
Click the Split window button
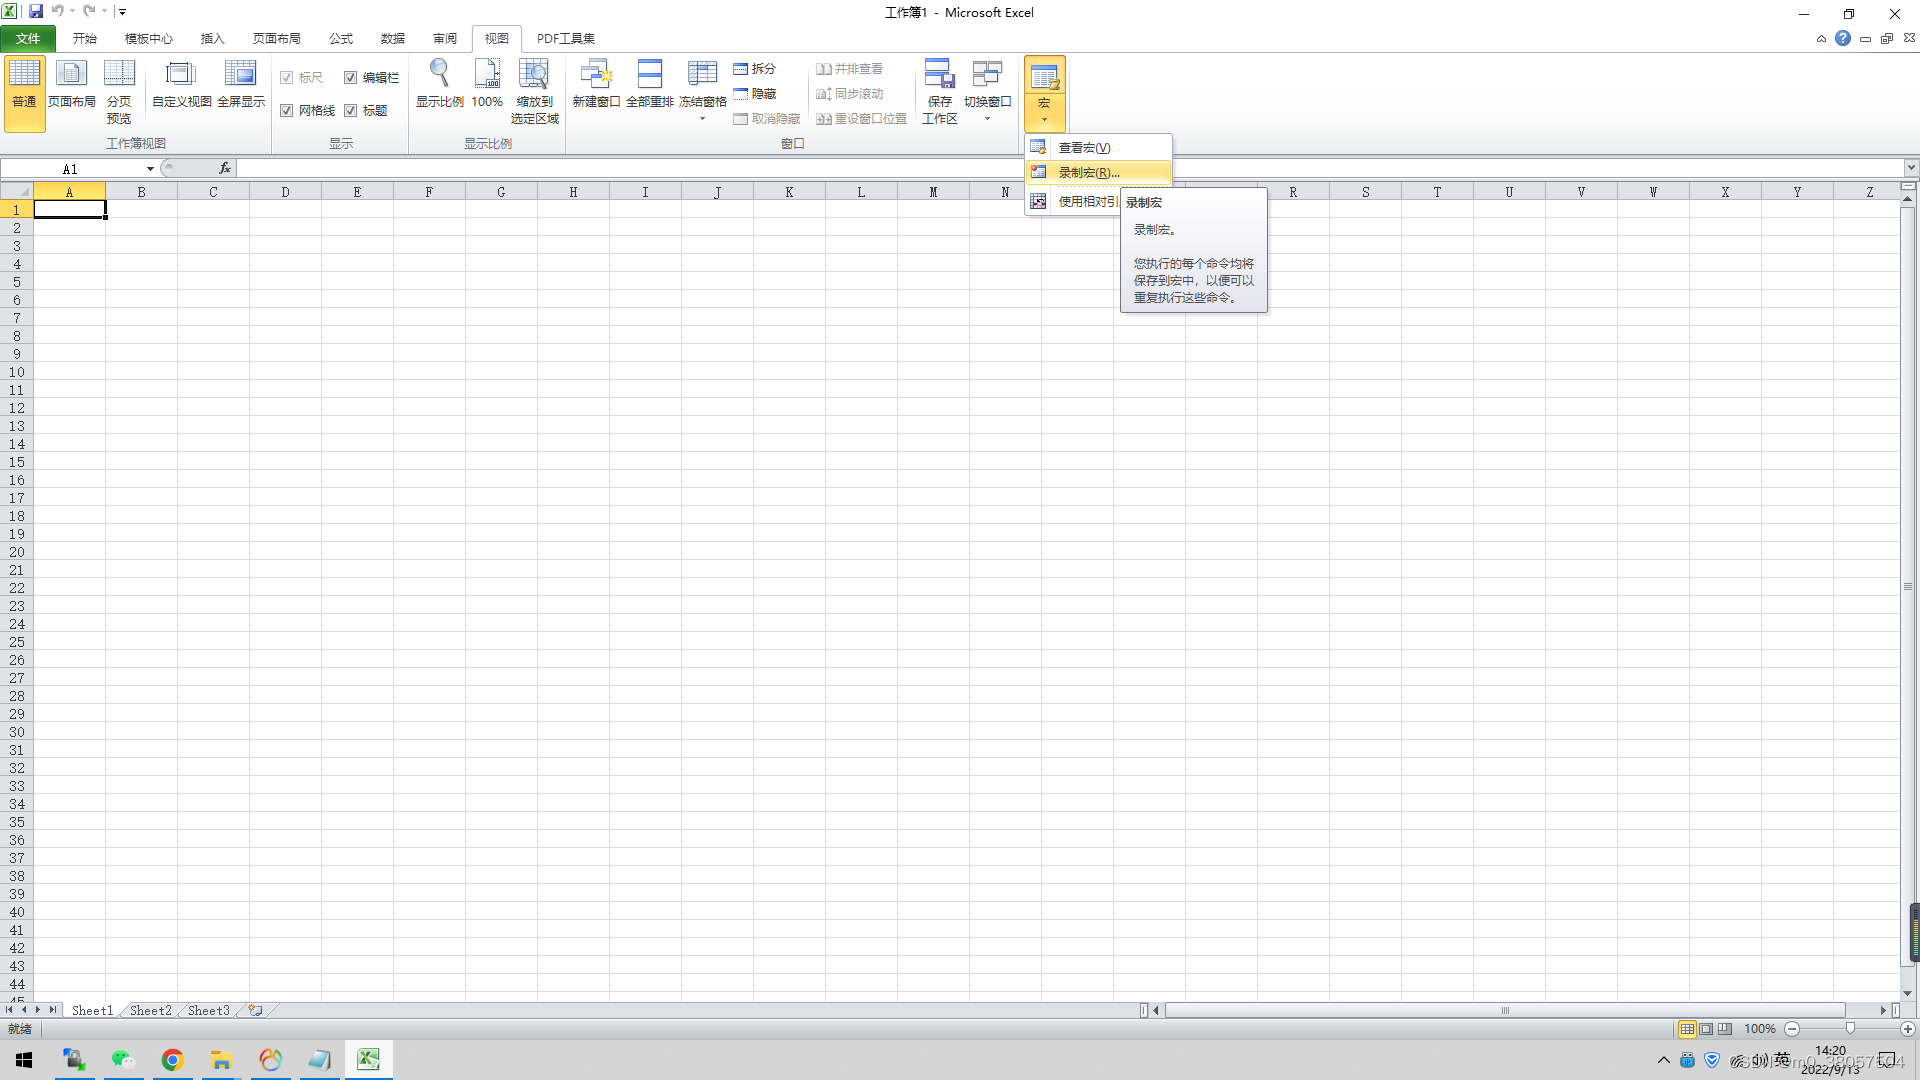(x=755, y=69)
